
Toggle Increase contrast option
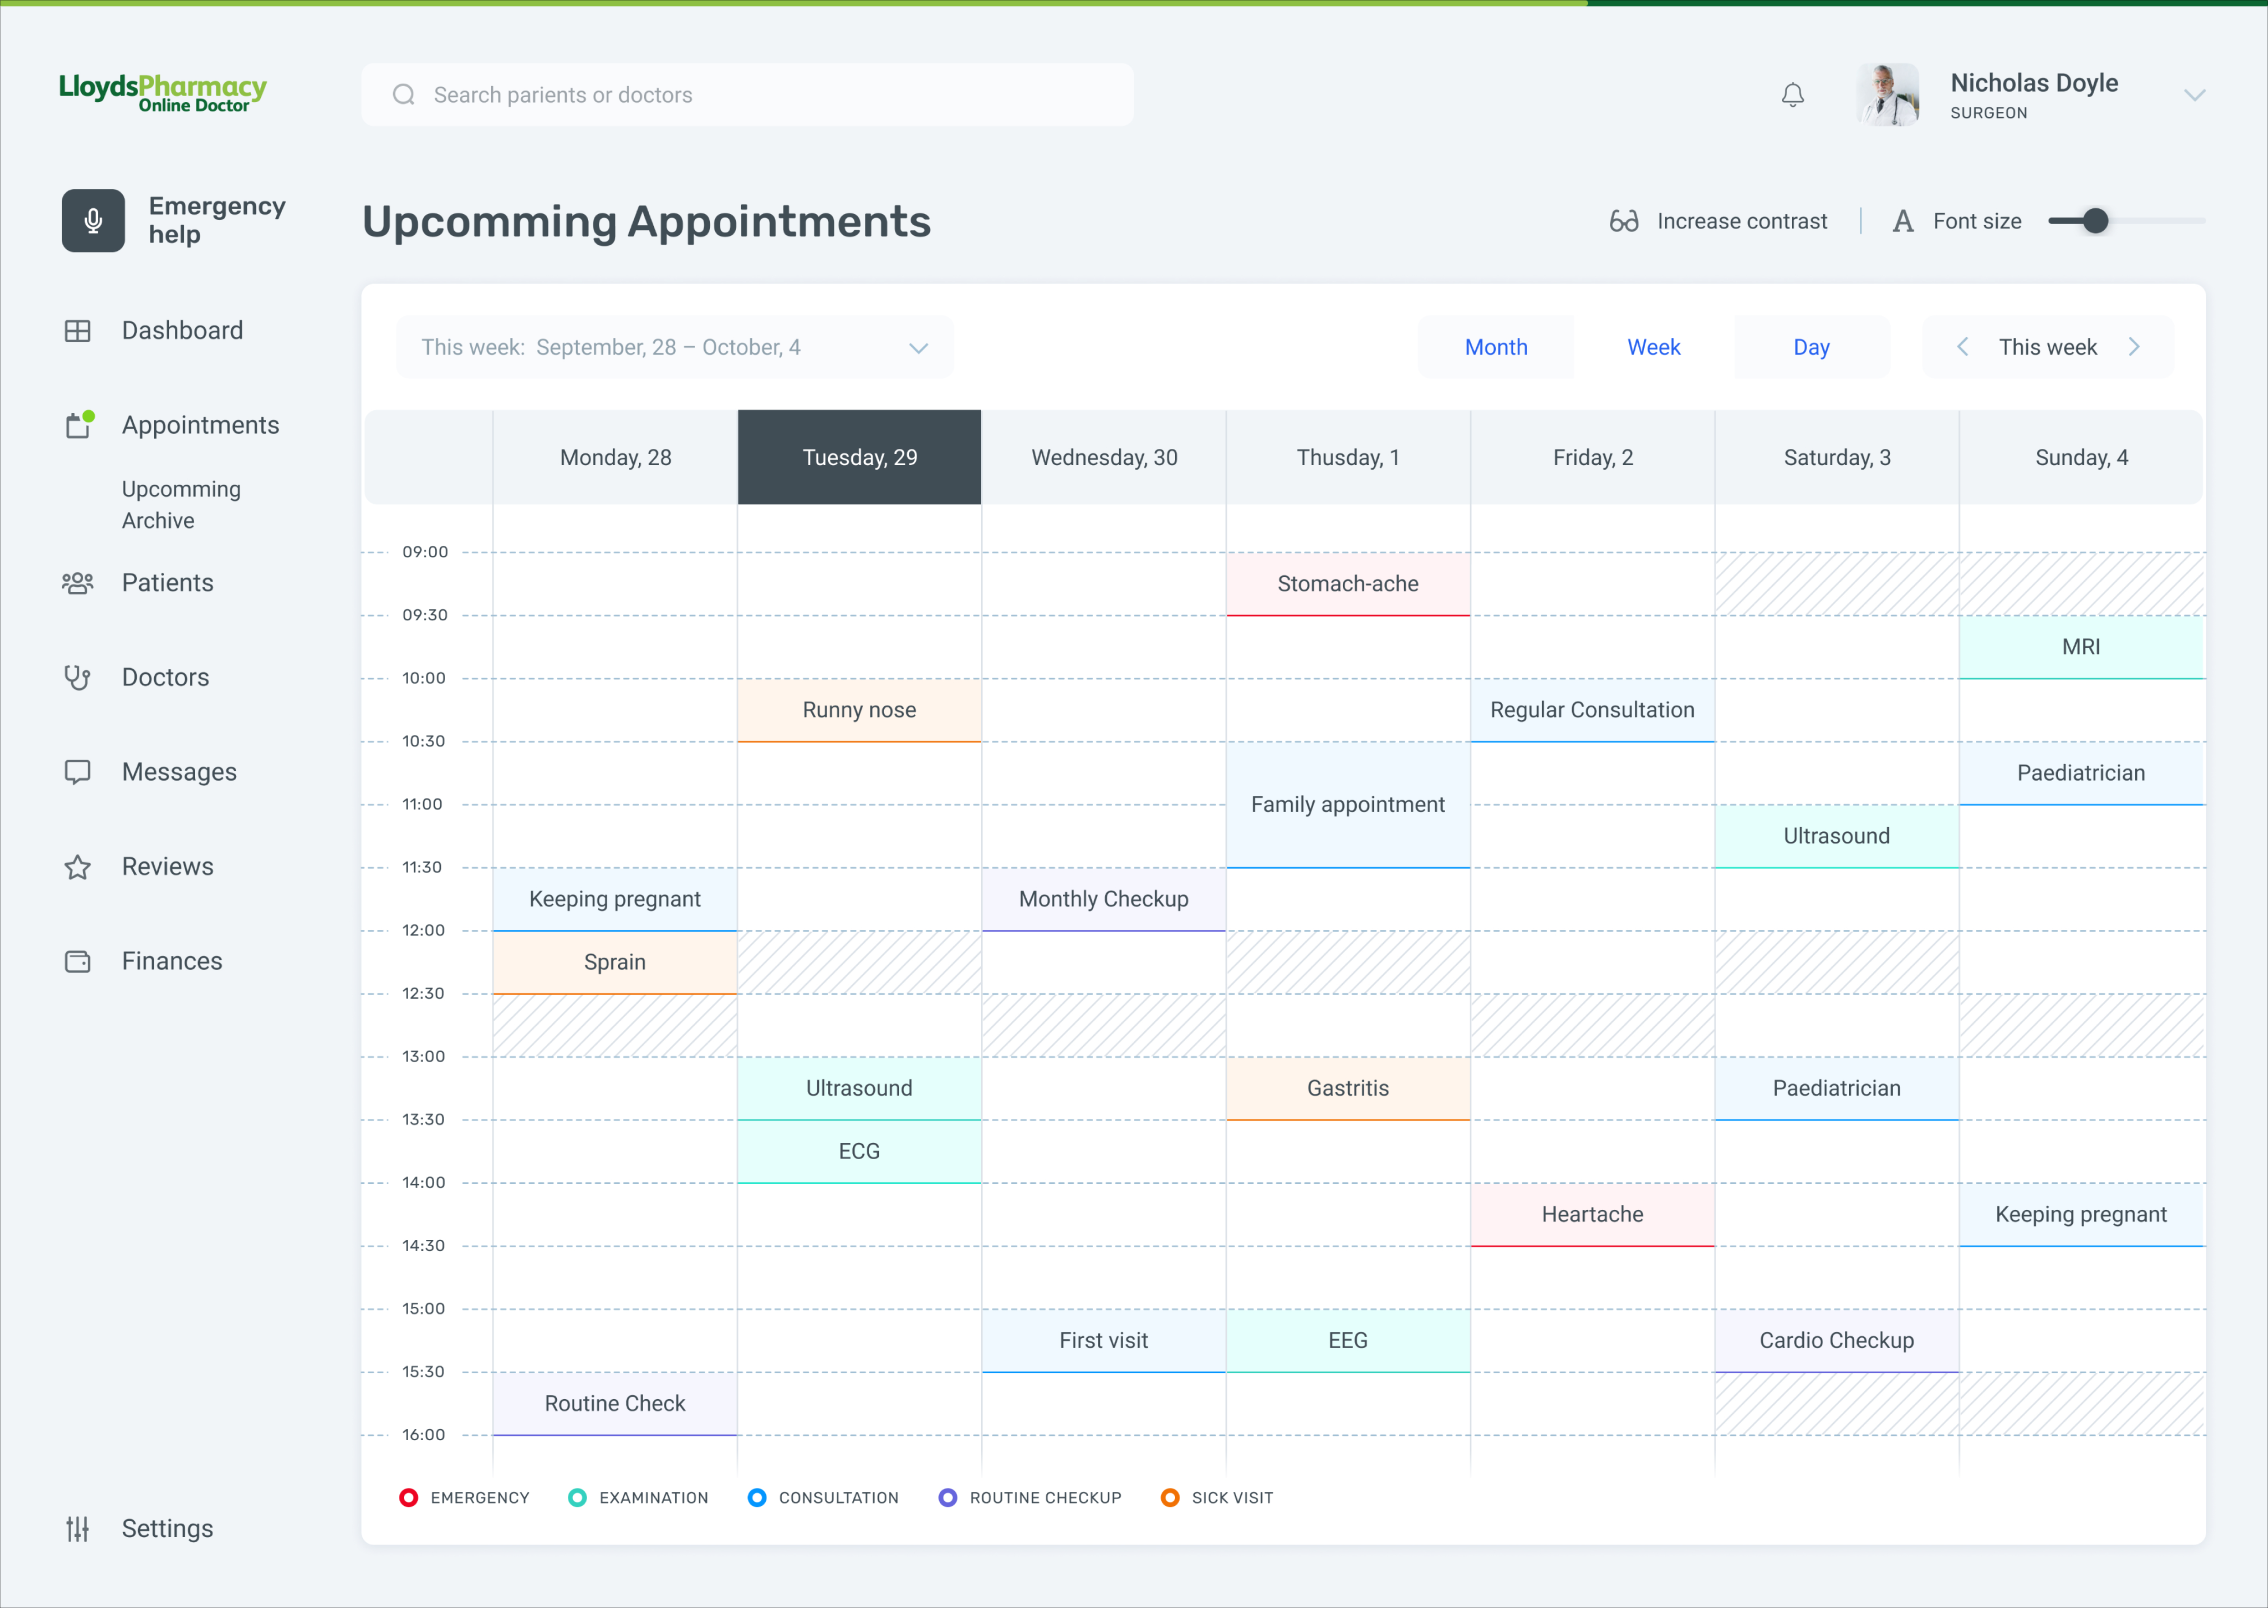tap(1718, 221)
